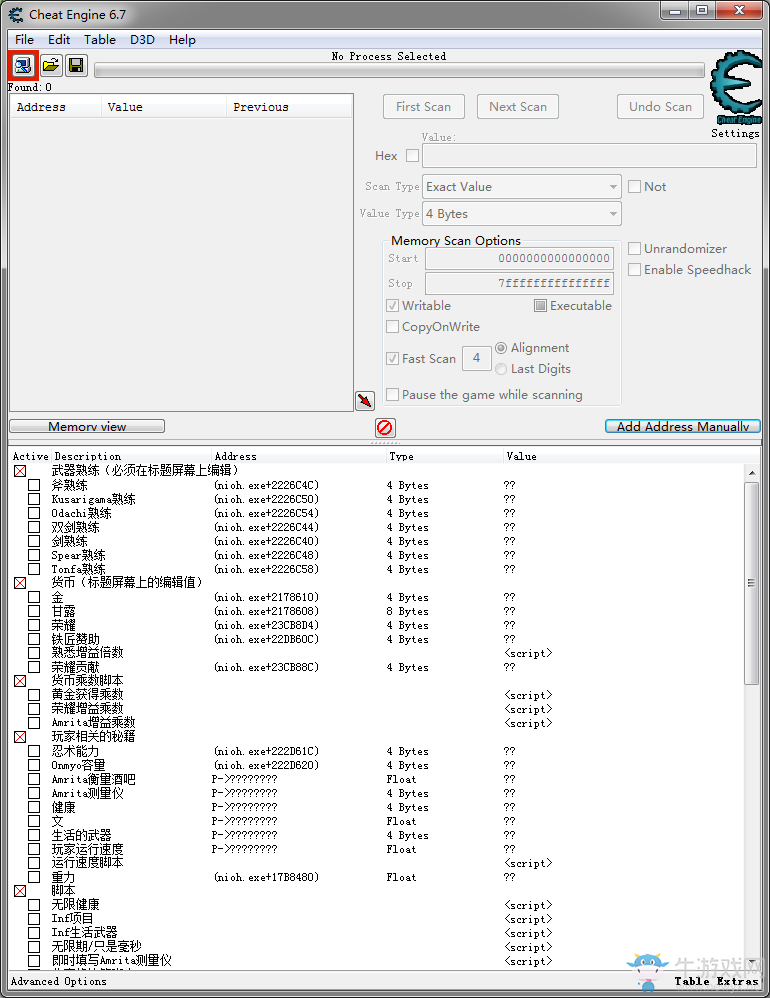Toggle the 玩家相关的秘籍 group active box
770x998 pixels.
(x=20, y=737)
